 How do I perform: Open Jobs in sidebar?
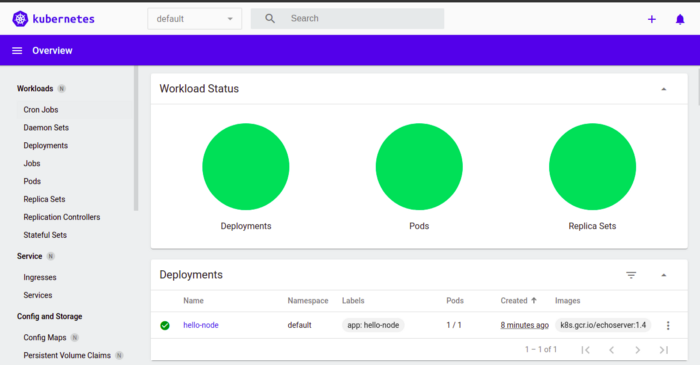tap(32, 163)
